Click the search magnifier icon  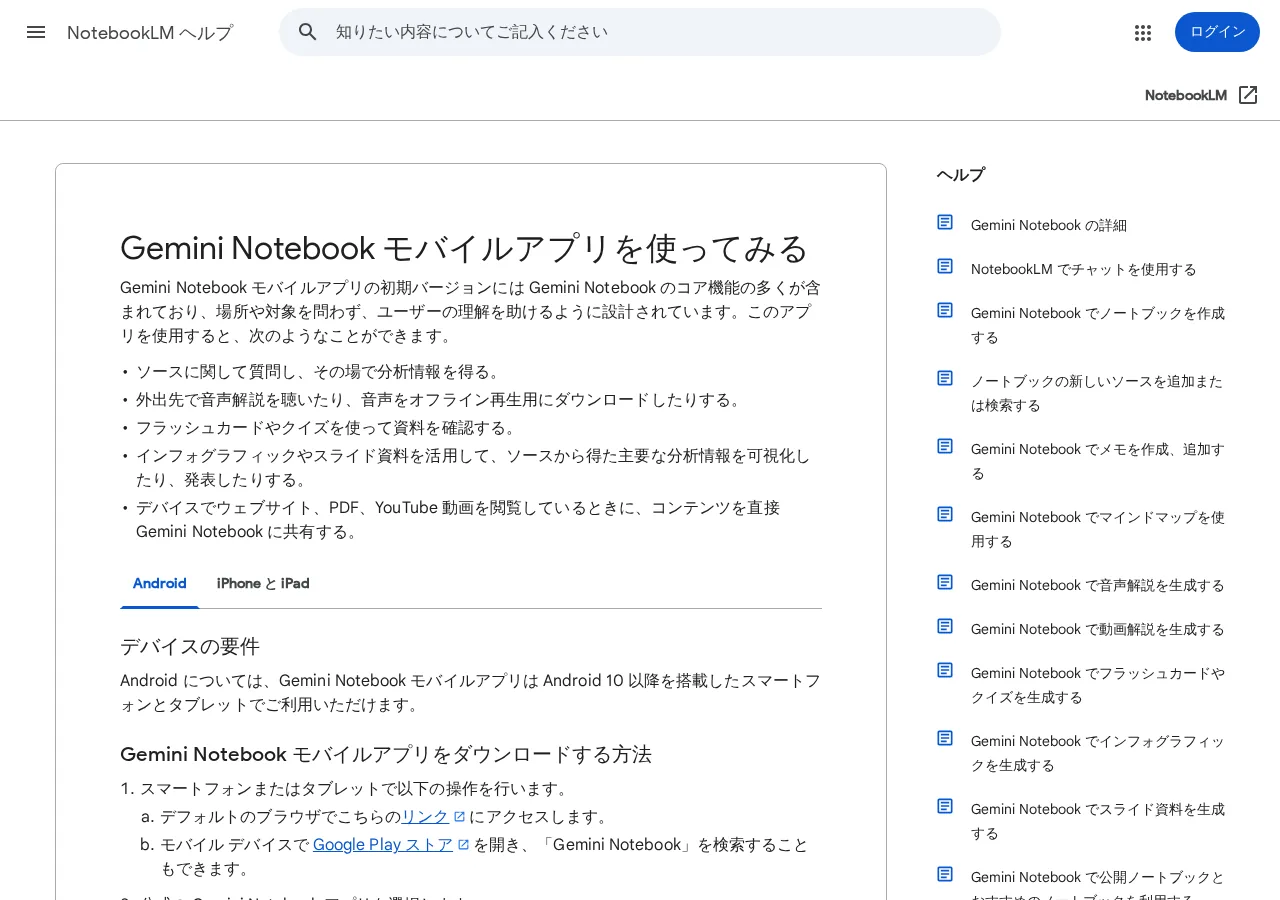tap(308, 32)
